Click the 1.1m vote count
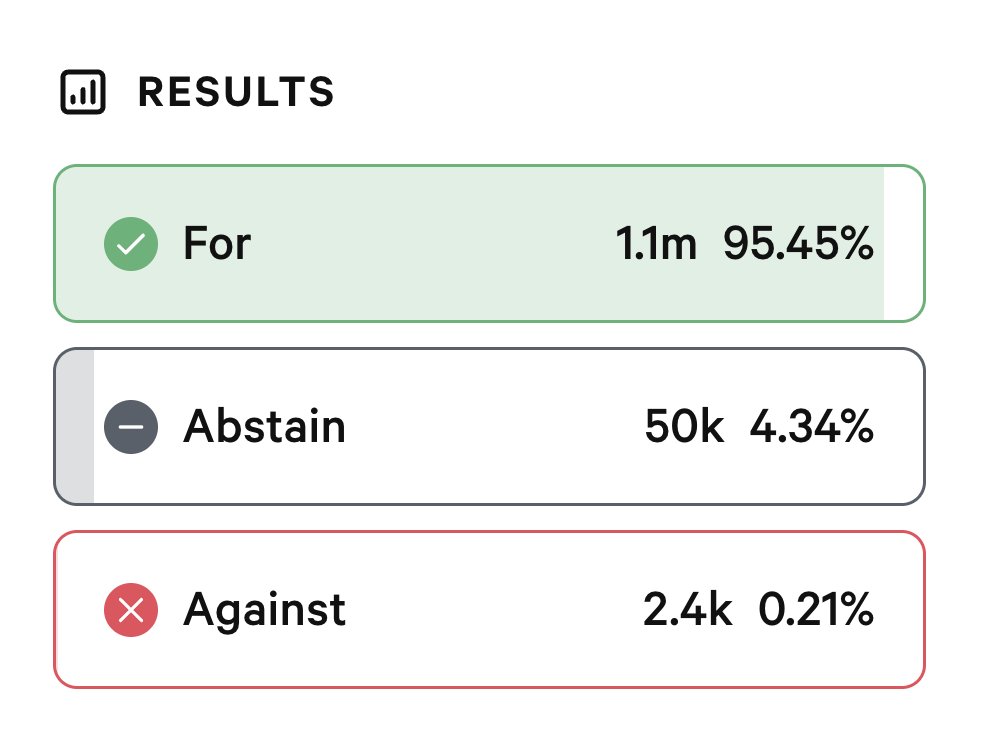 coord(656,244)
